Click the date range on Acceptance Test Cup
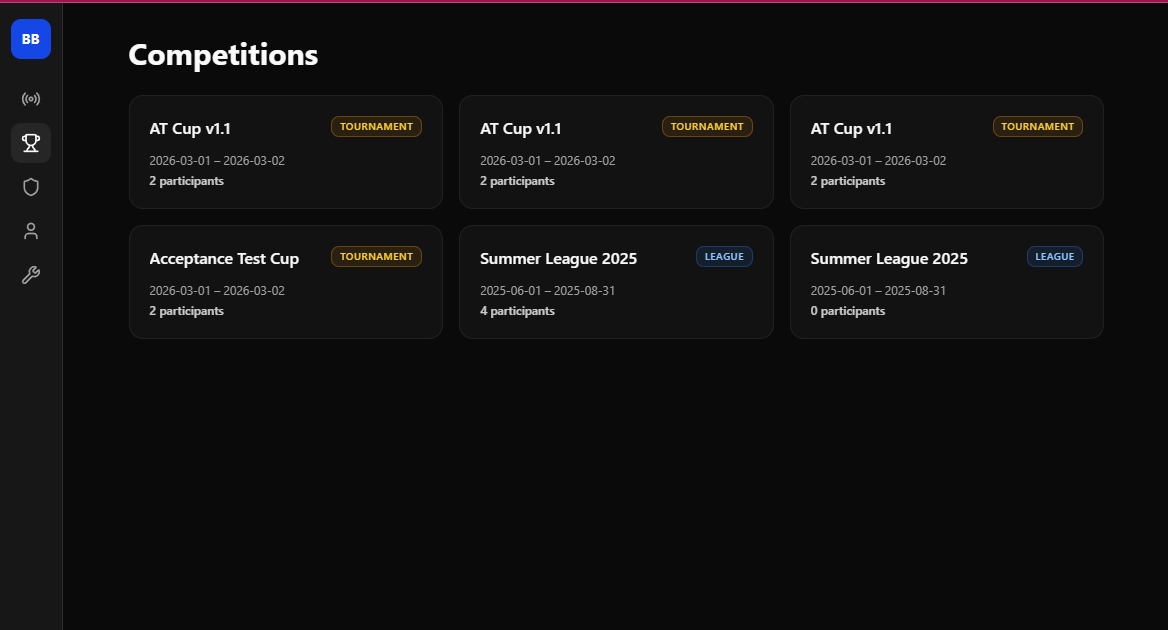Screen dimensions: 1168x630 [x=217, y=291]
